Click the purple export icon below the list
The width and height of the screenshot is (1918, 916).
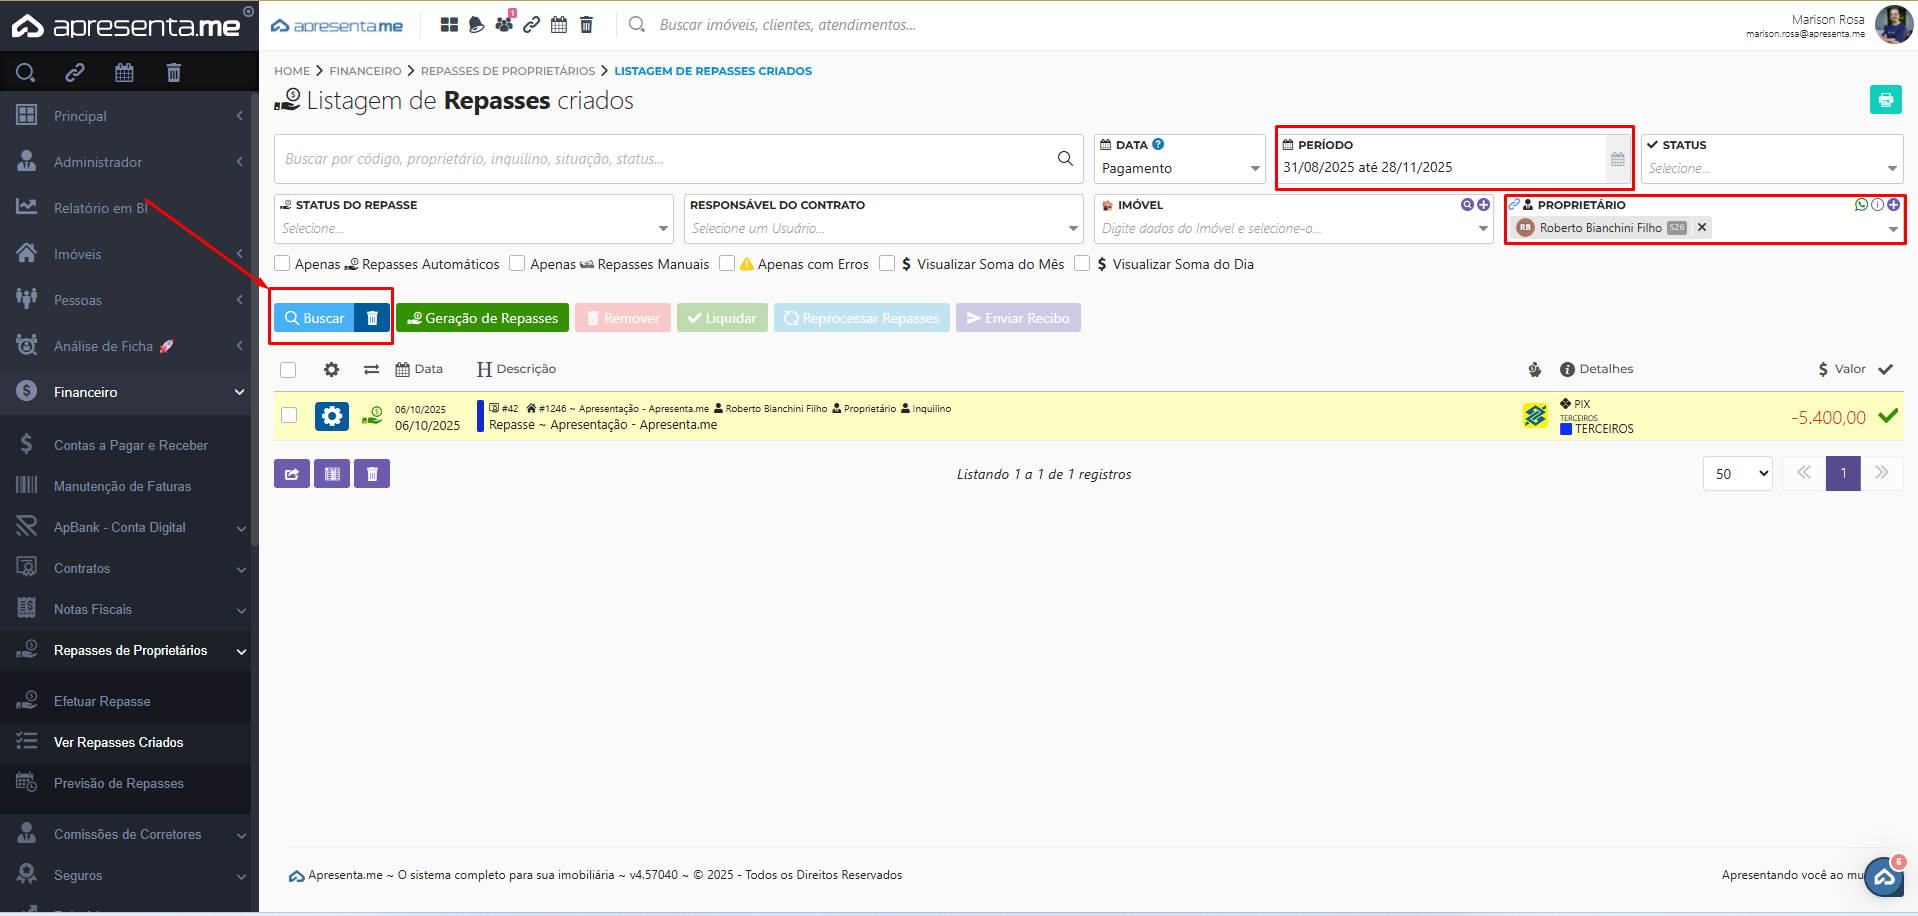pos(291,474)
